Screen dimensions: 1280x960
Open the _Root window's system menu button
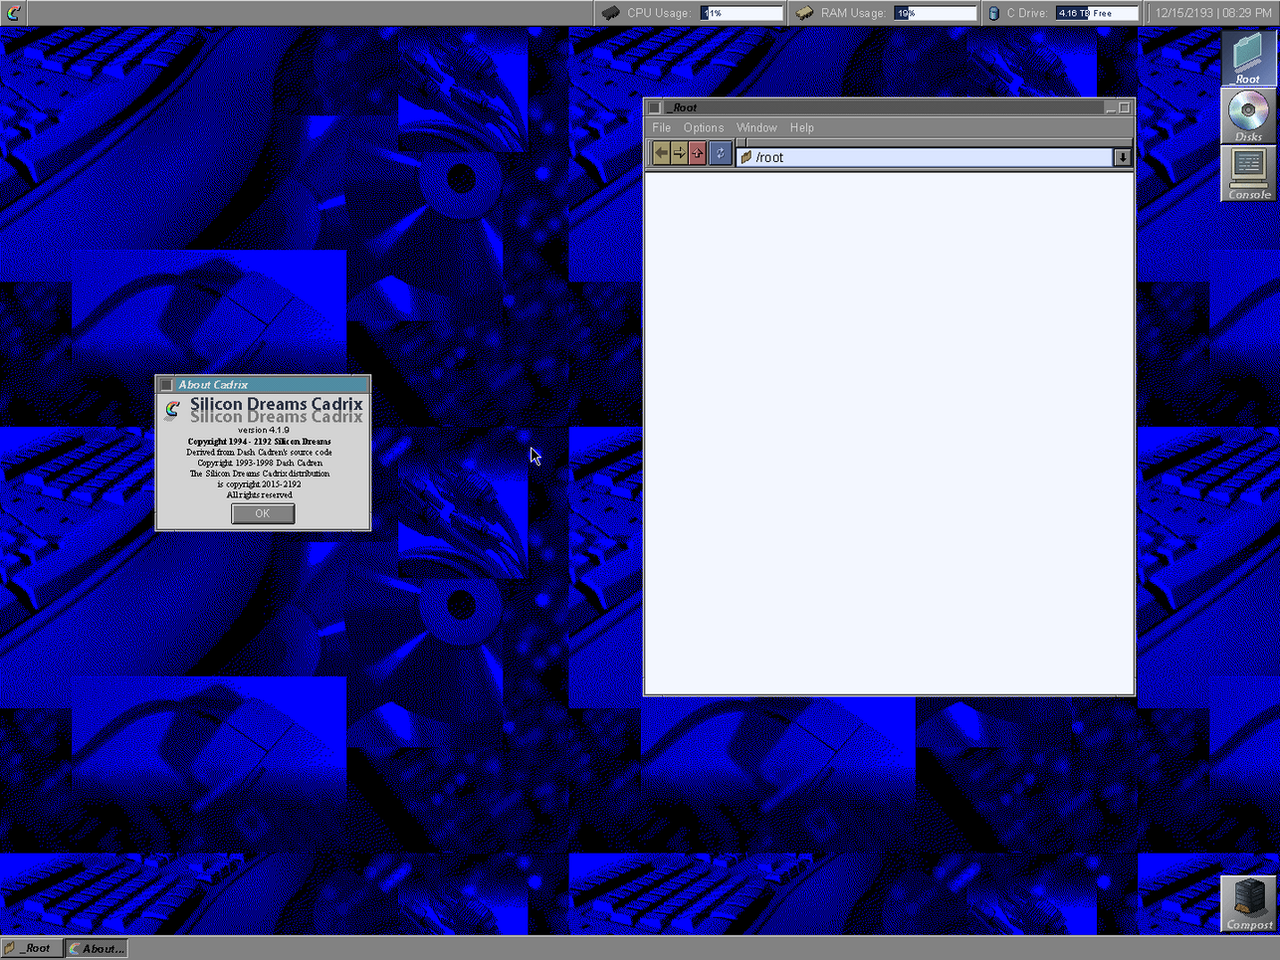655,108
